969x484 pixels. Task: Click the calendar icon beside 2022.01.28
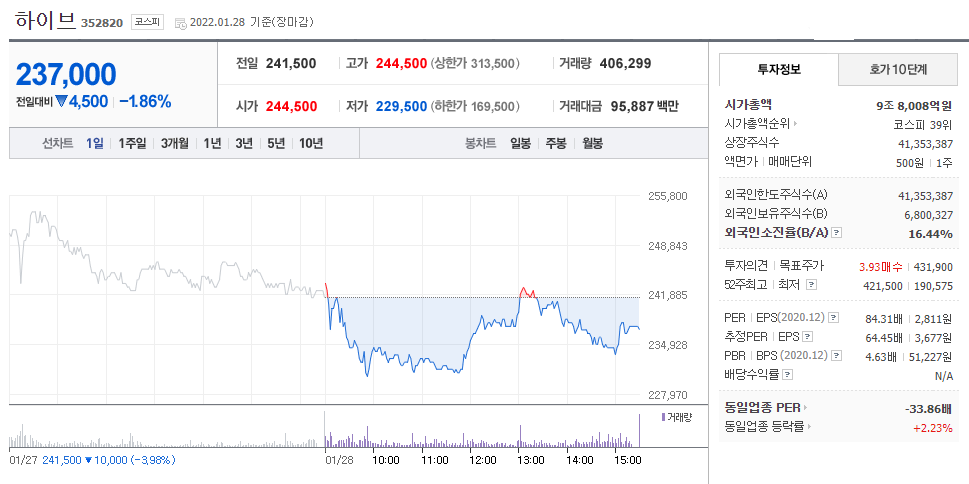pos(180,23)
